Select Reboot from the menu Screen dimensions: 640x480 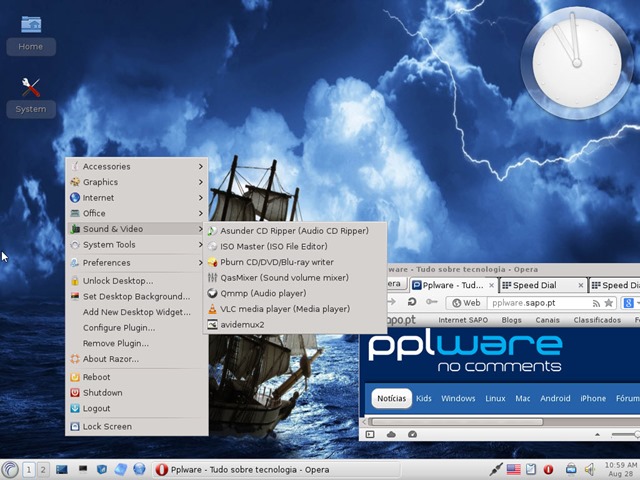tap(137, 377)
